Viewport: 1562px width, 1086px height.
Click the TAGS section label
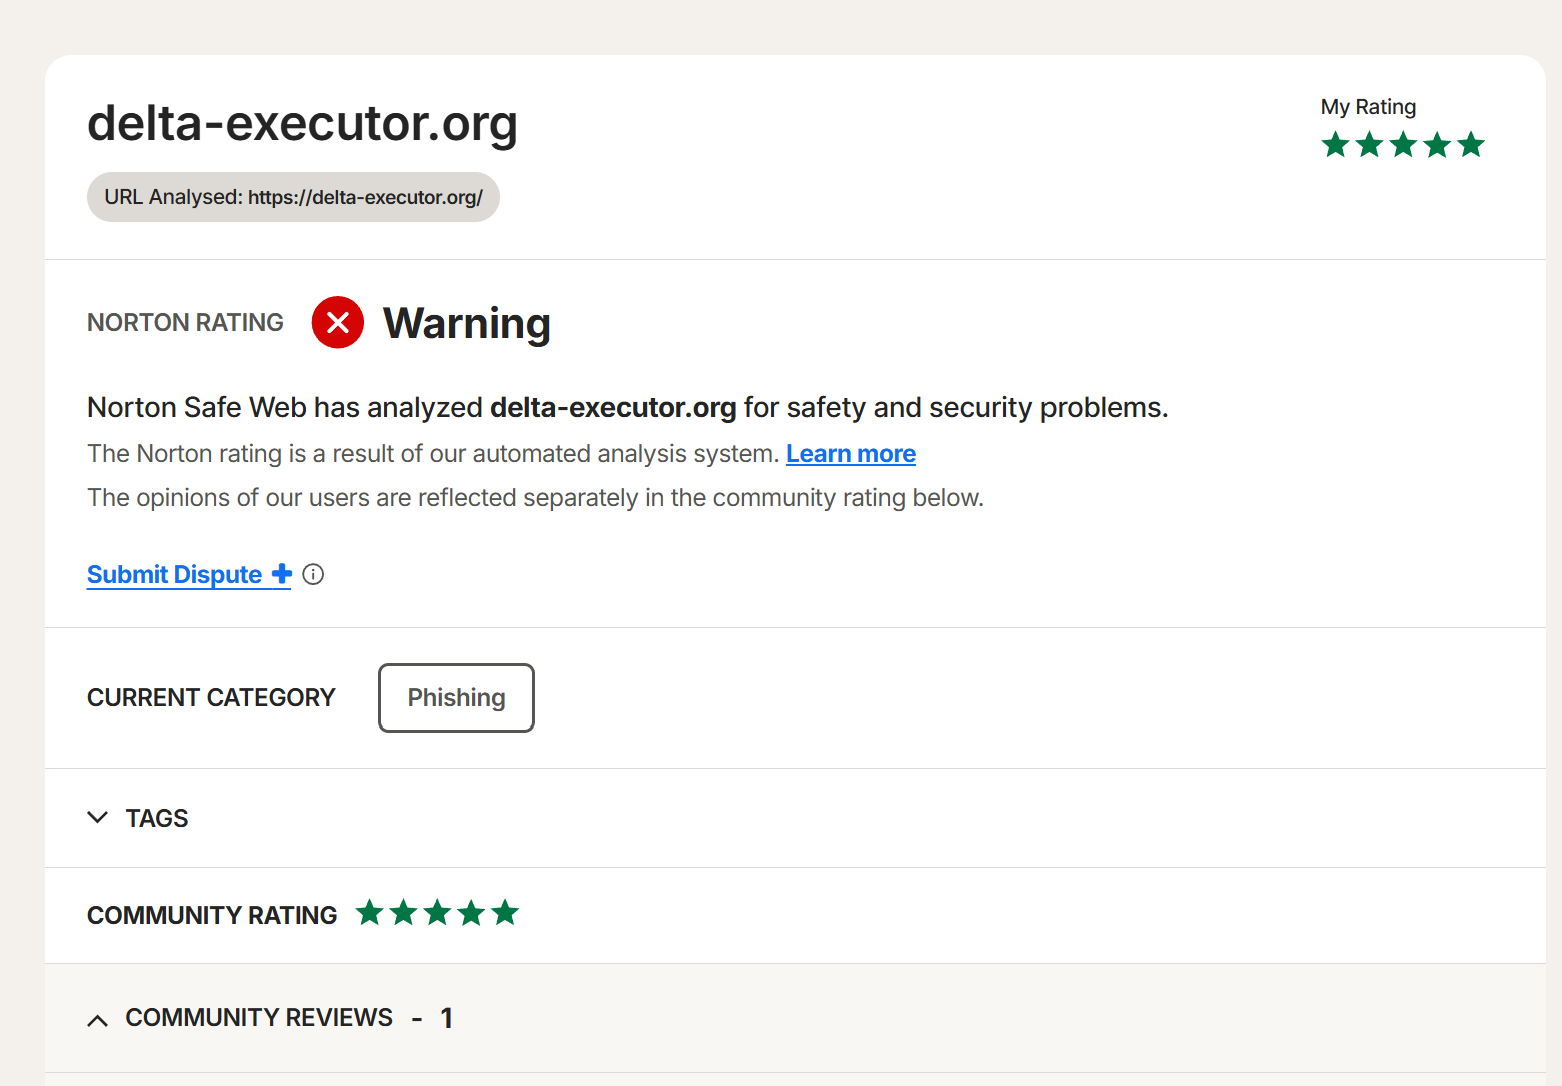[157, 818]
